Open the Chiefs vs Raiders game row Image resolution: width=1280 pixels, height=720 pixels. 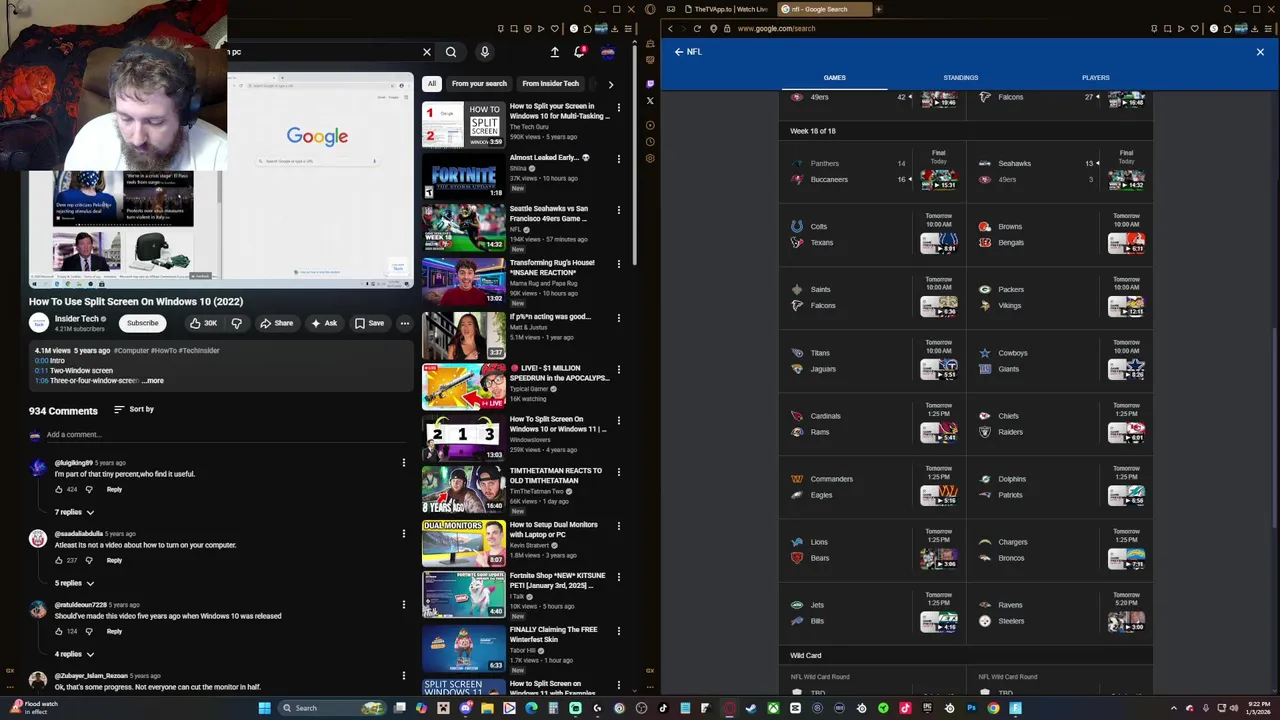(1062, 424)
